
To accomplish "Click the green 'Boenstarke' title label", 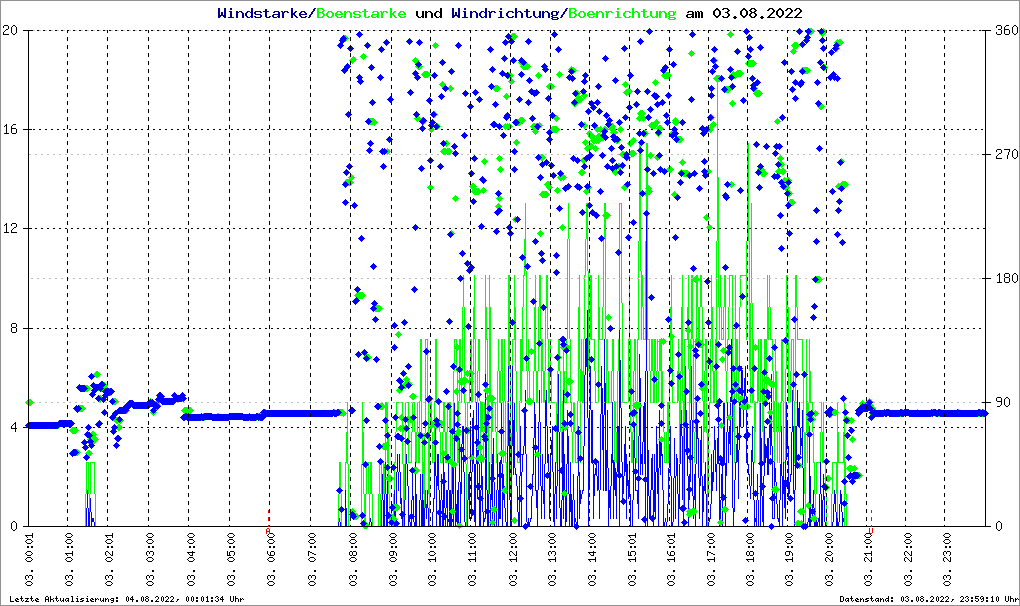I will click(x=361, y=13).
